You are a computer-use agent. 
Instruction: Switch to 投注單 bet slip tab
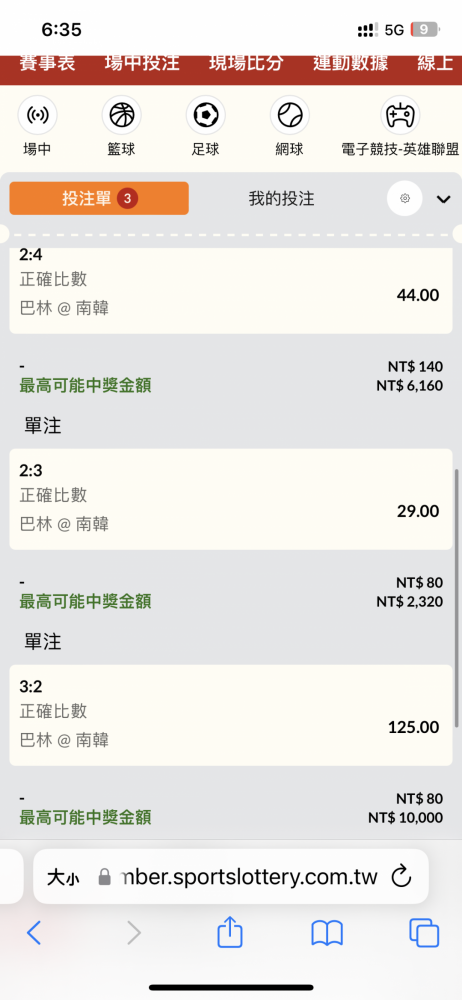[x=99, y=198]
